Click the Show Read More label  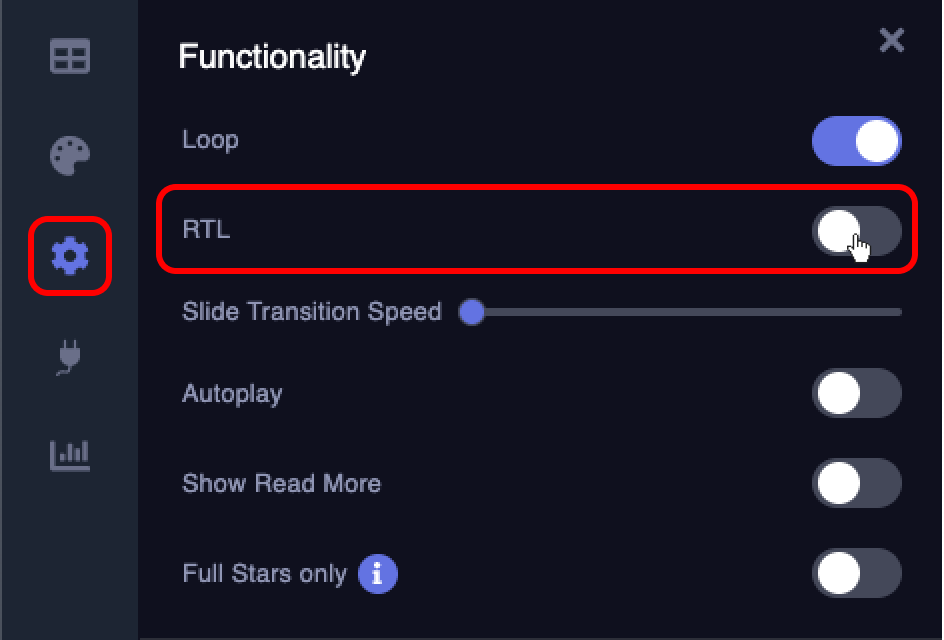tap(282, 483)
